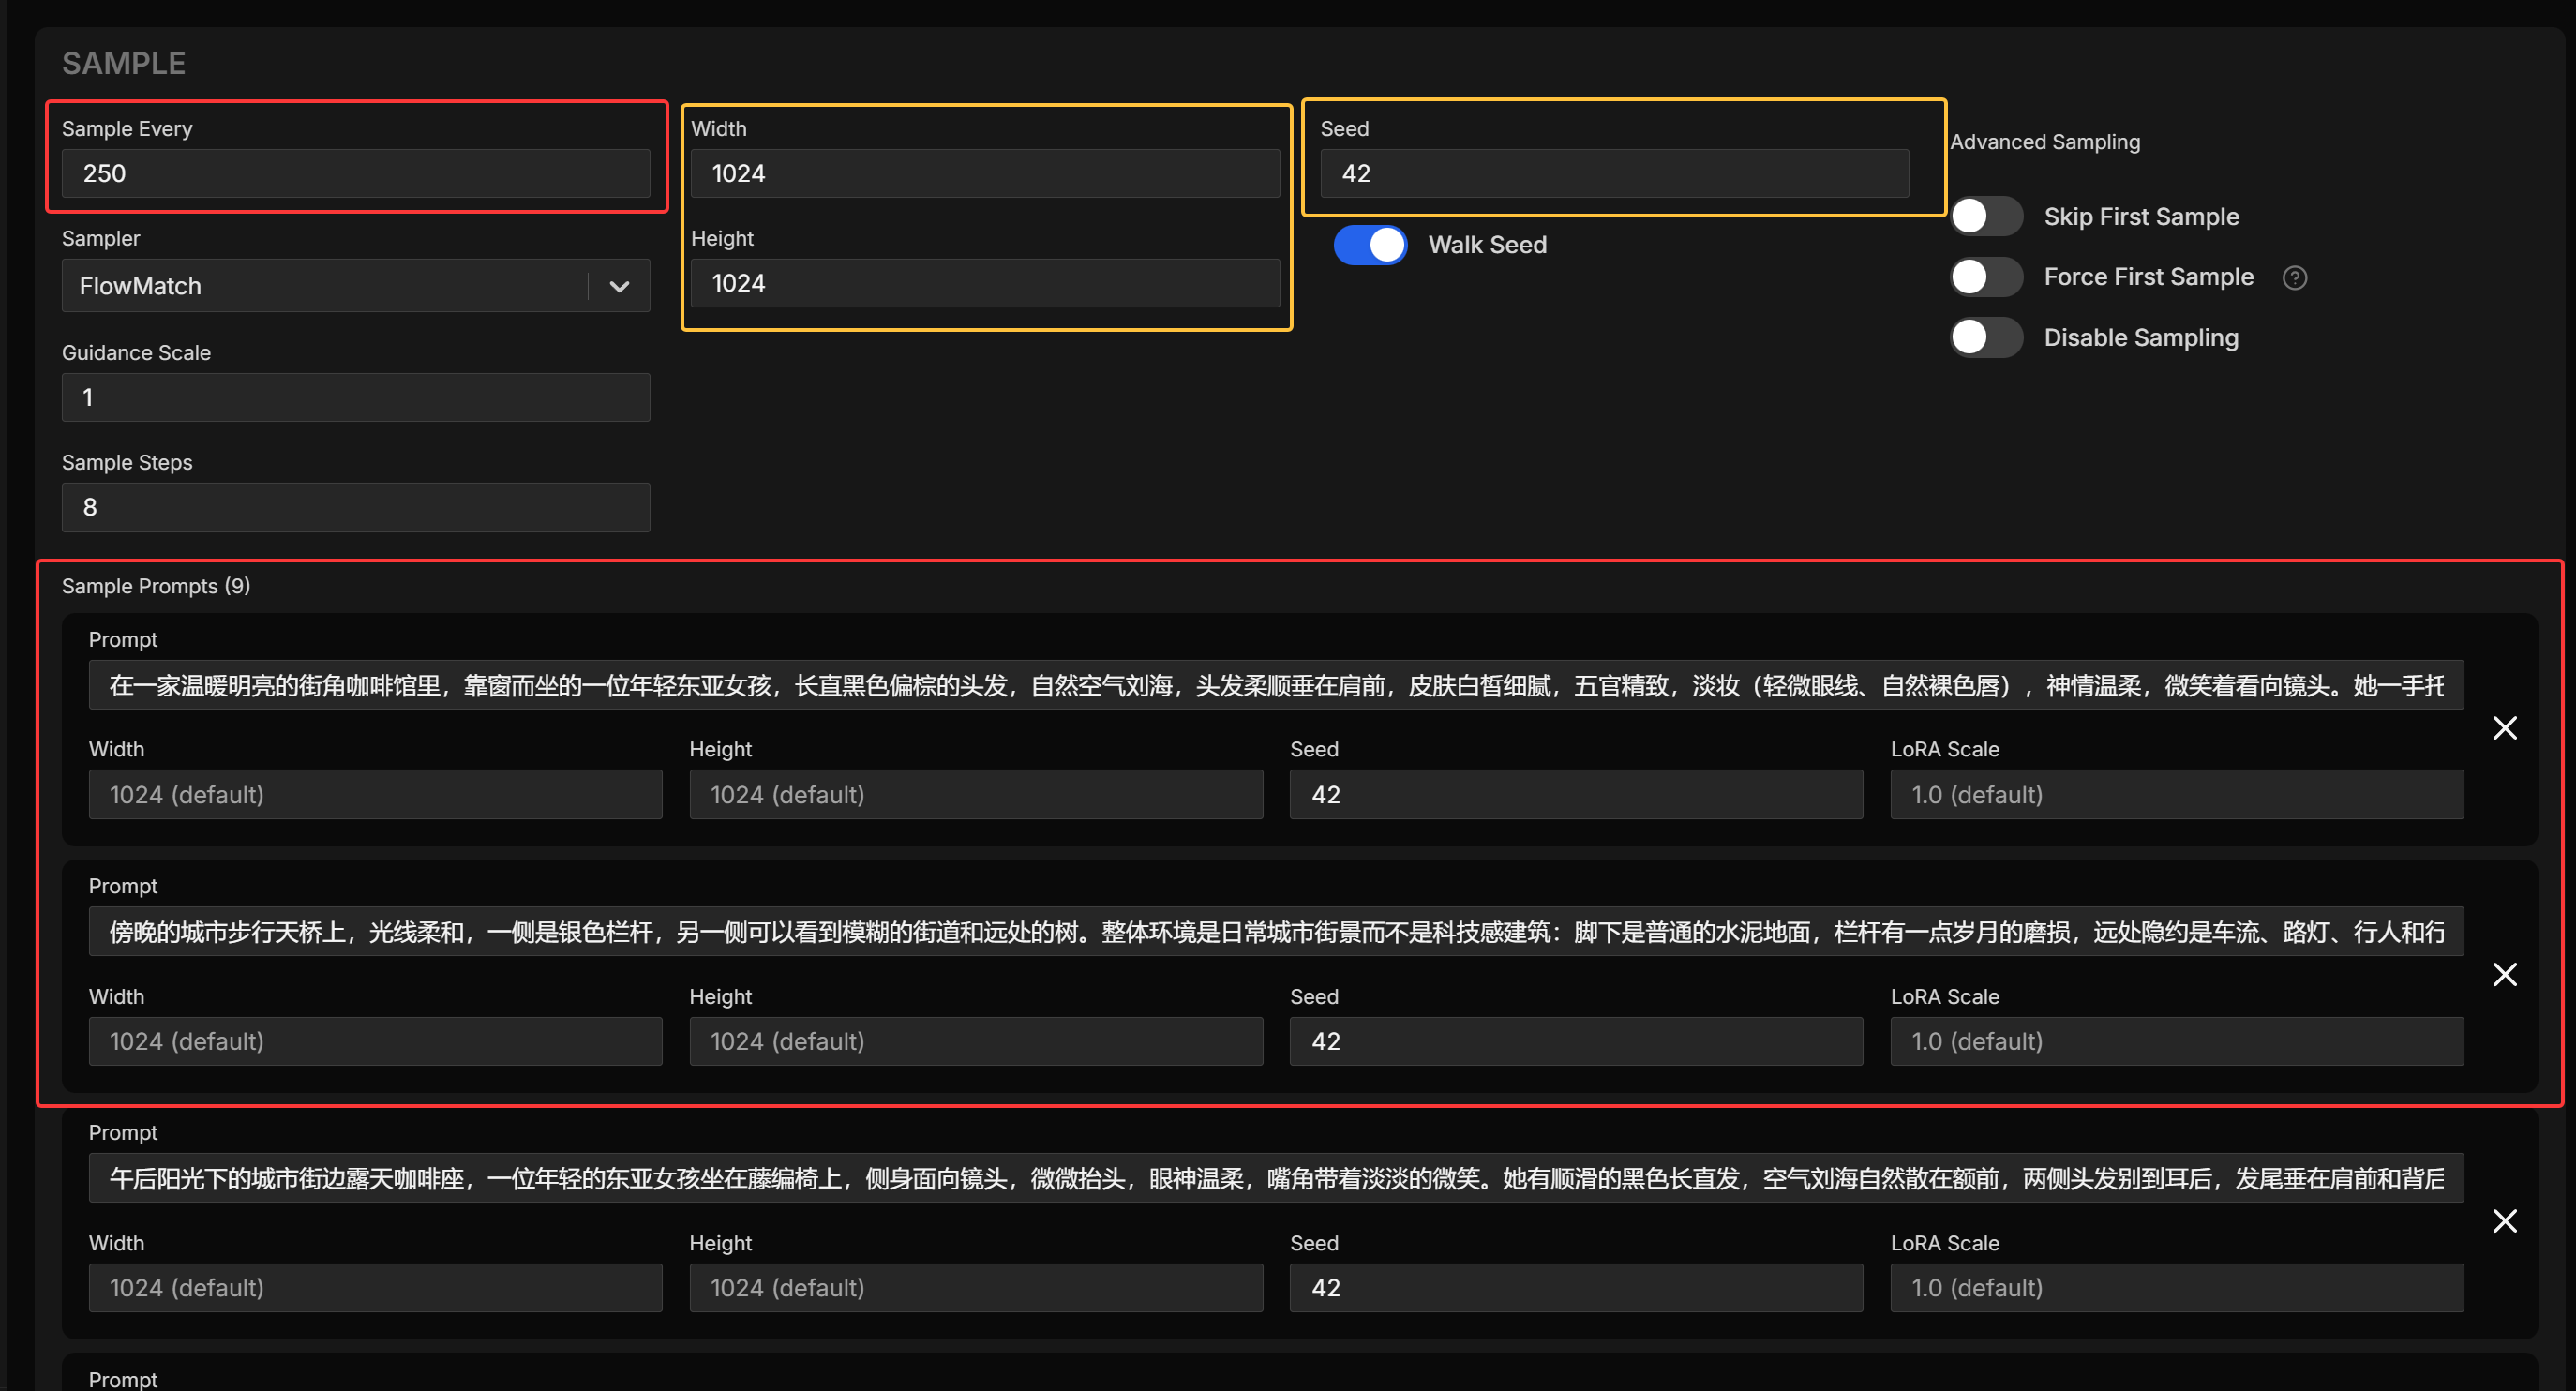The height and width of the screenshot is (1391, 2576).
Task: Select the global Width input
Action: pos(984,174)
